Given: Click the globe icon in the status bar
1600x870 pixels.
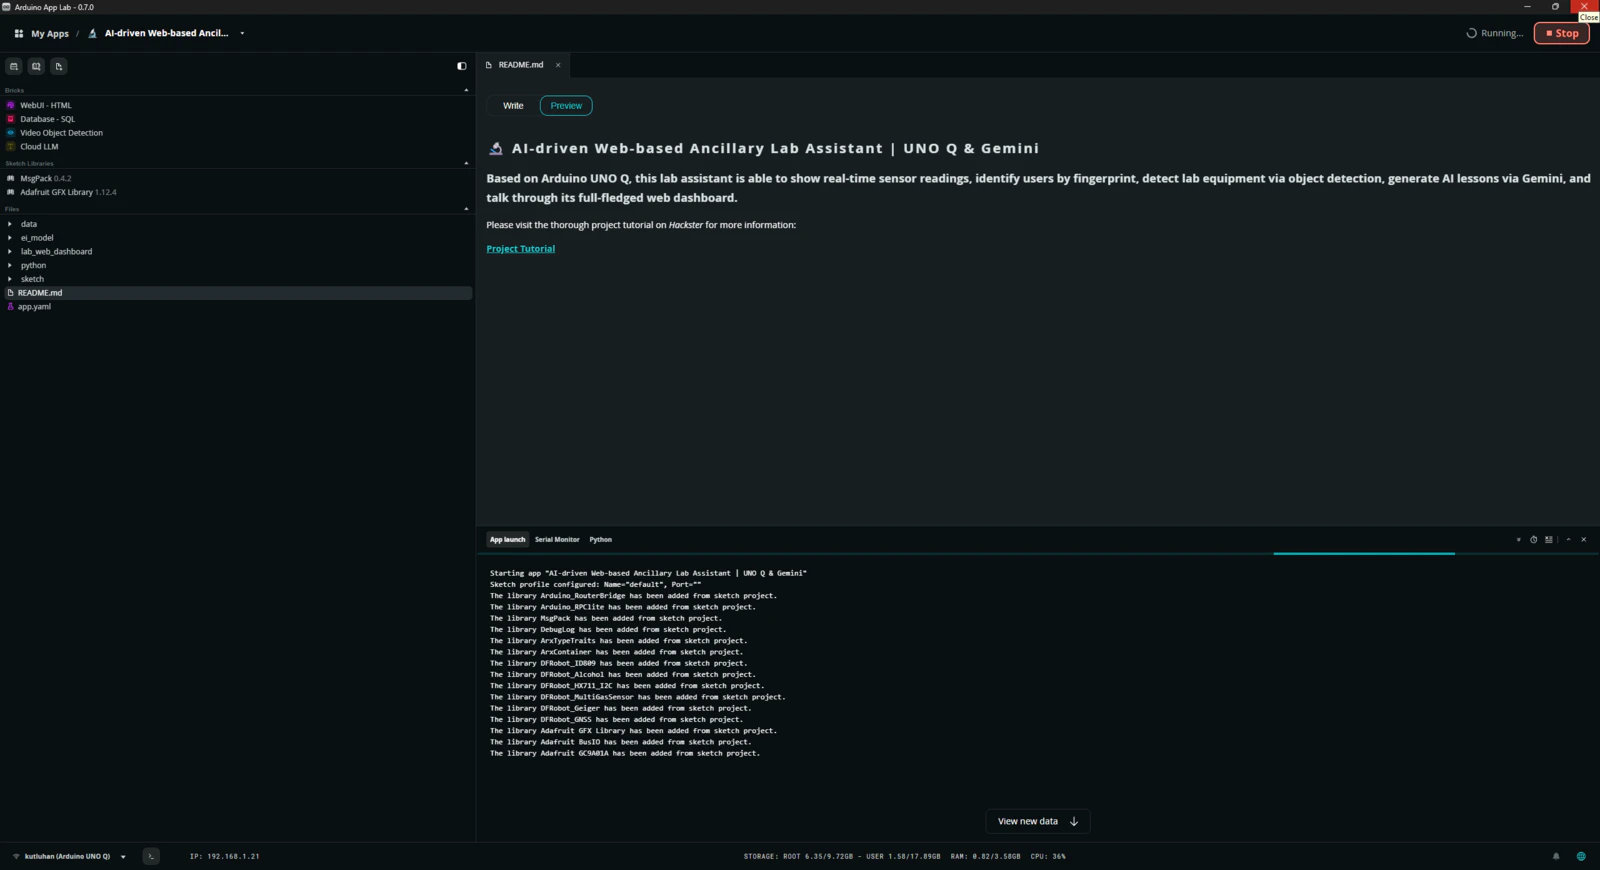Looking at the screenshot, I should (1581, 856).
